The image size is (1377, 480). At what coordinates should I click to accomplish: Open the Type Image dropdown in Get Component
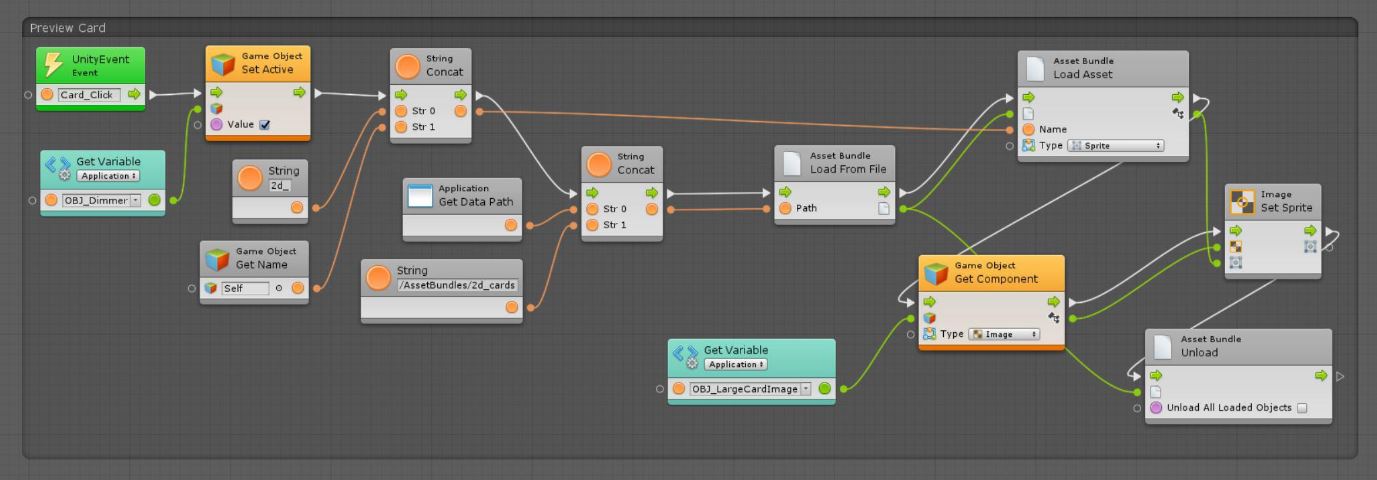[1003, 334]
